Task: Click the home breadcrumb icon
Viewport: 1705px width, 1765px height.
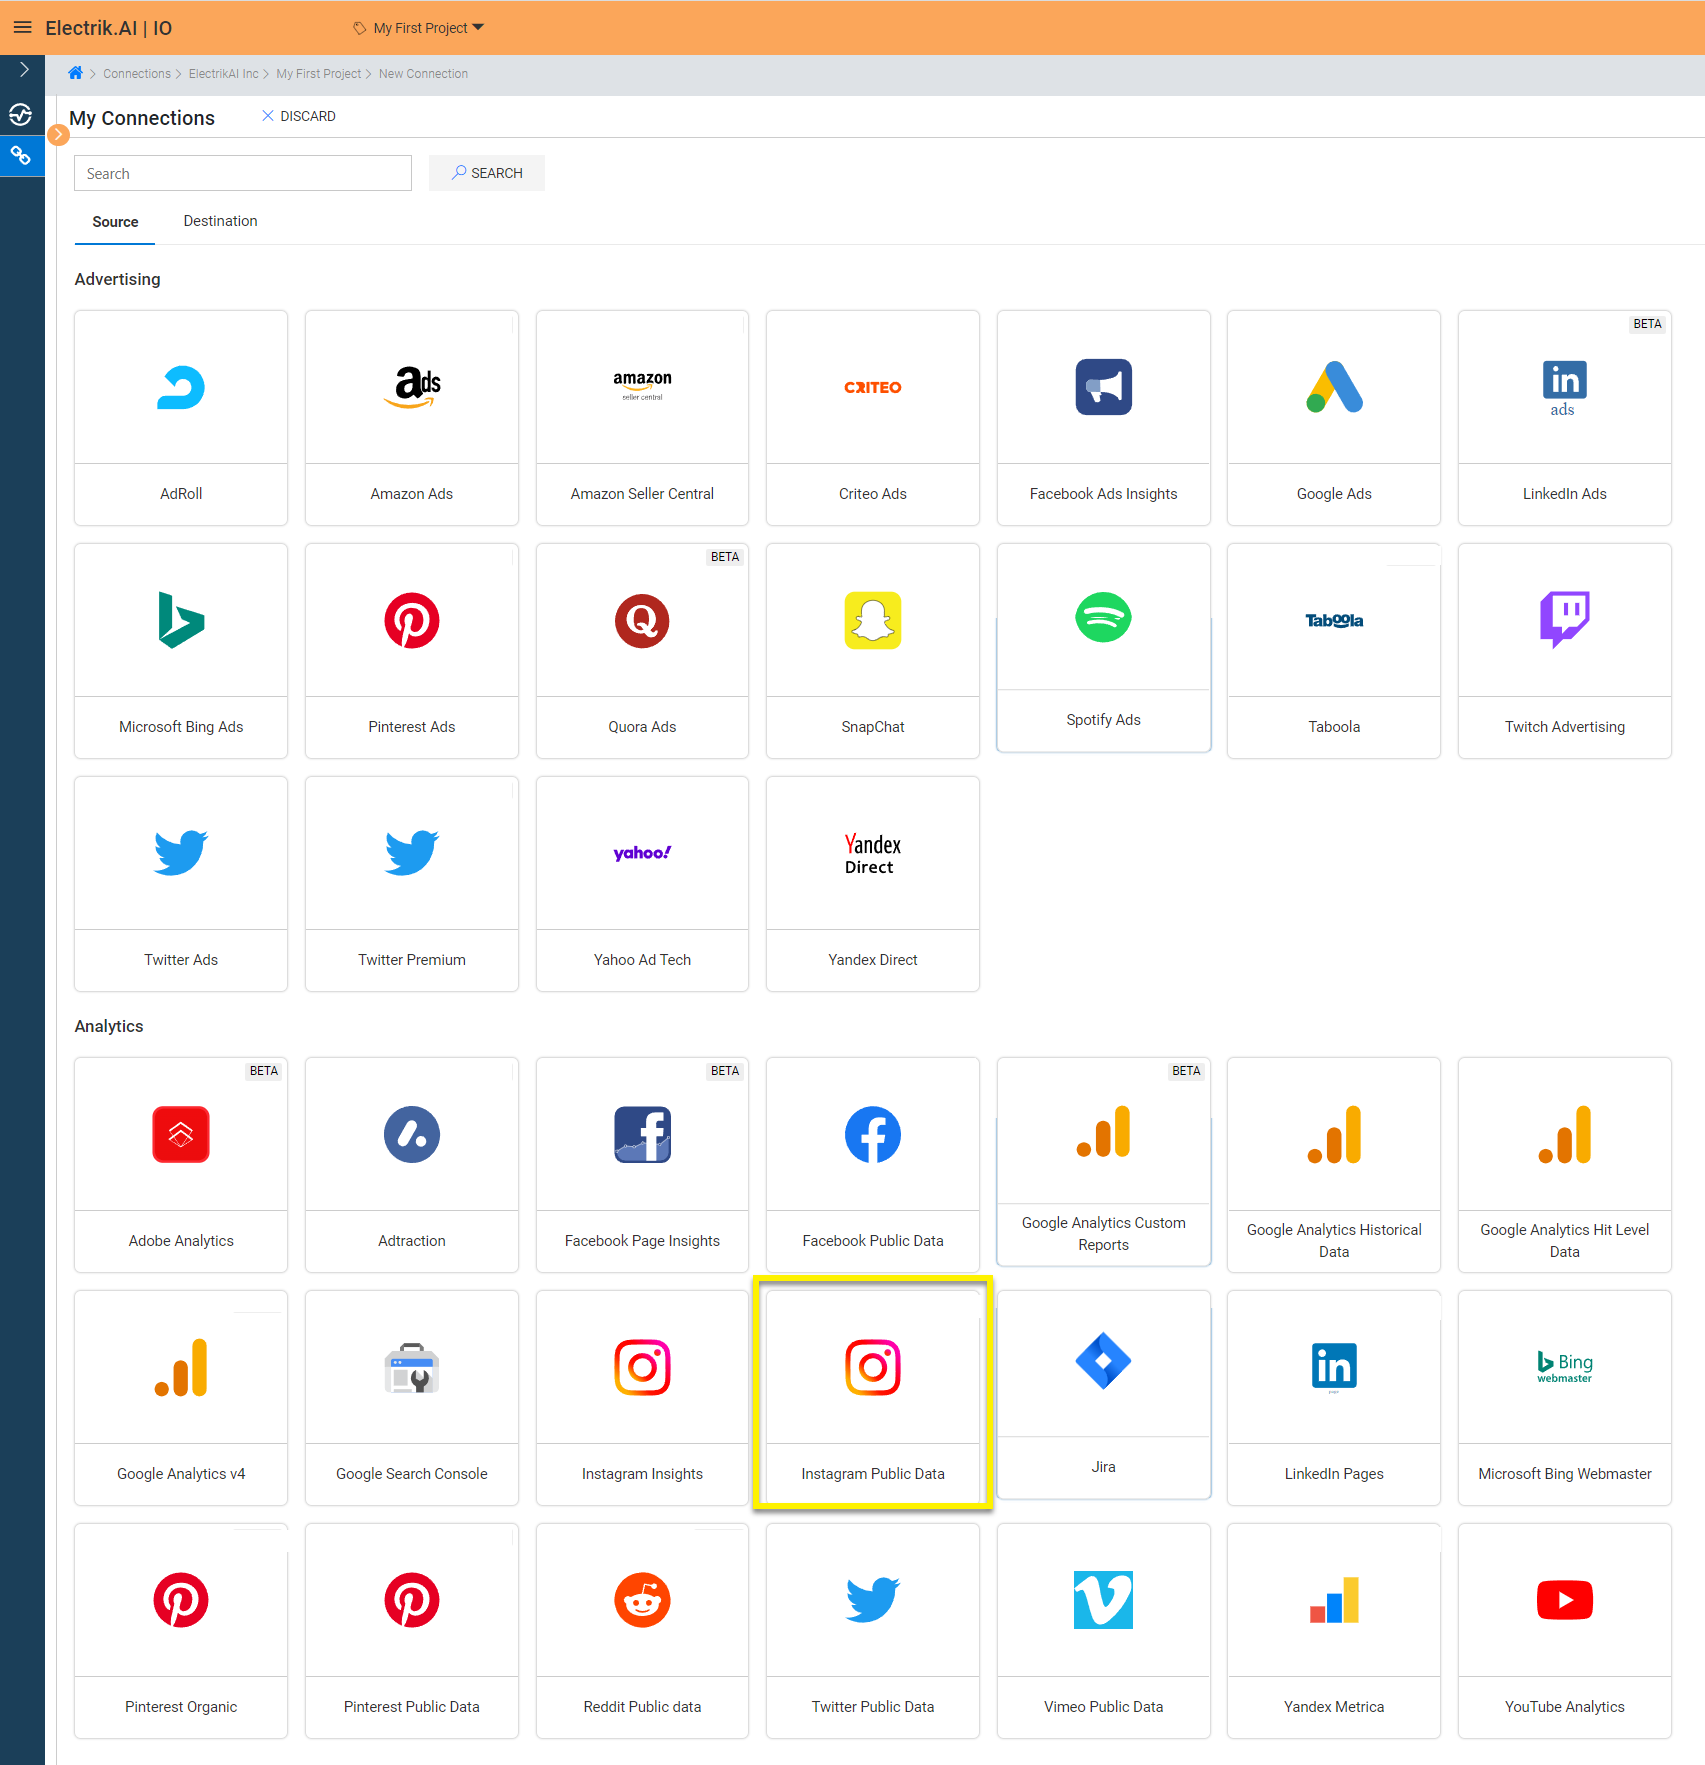Action: pos(75,73)
